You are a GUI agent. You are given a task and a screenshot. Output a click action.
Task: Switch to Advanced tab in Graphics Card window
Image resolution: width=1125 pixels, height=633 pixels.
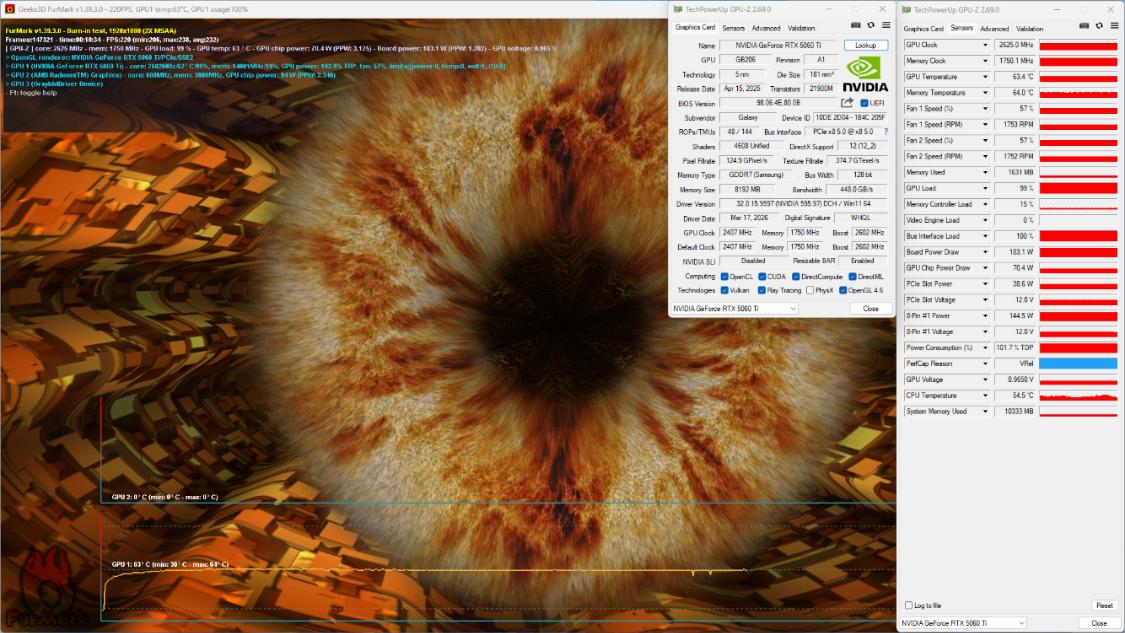(766, 28)
